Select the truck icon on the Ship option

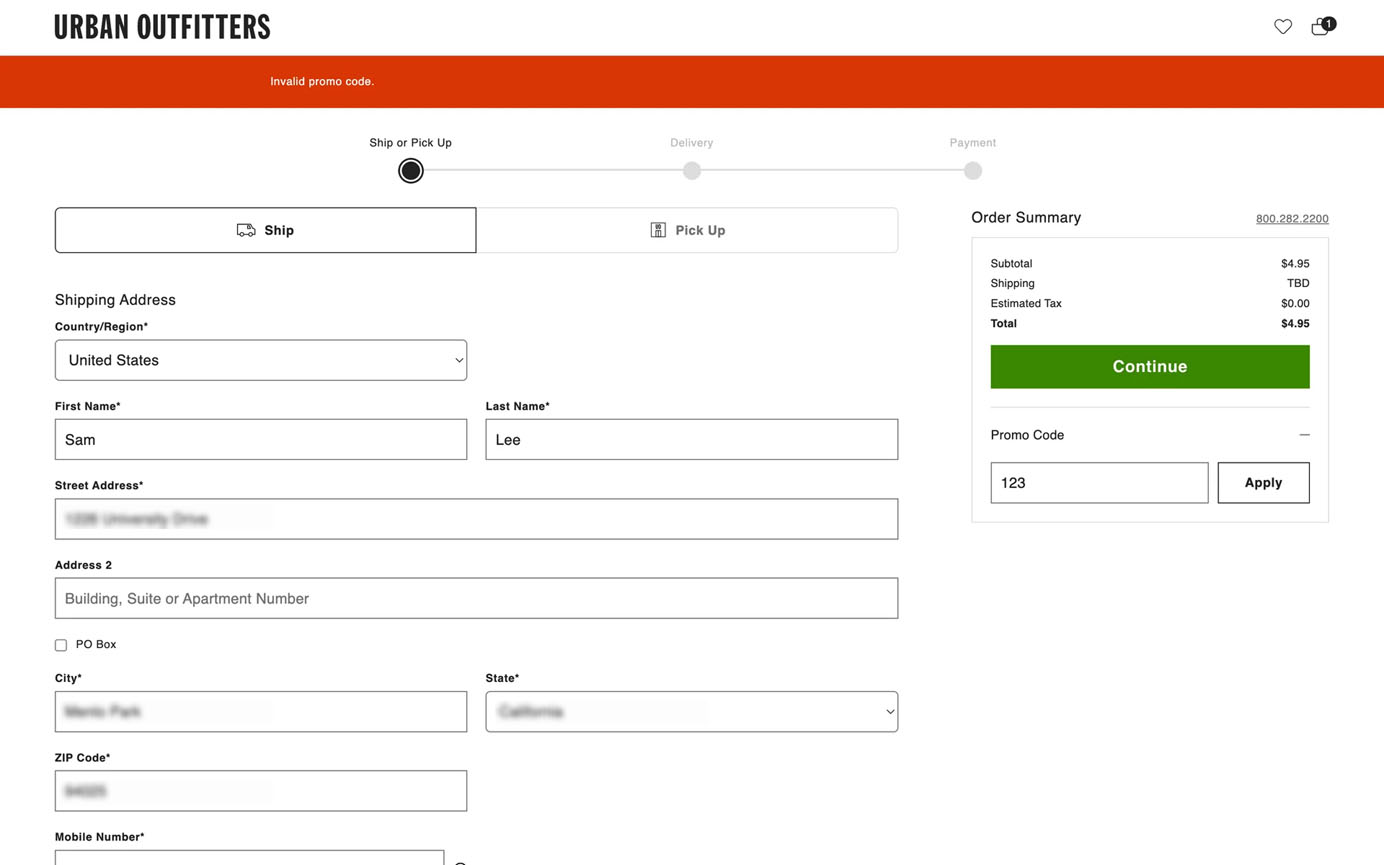(245, 230)
